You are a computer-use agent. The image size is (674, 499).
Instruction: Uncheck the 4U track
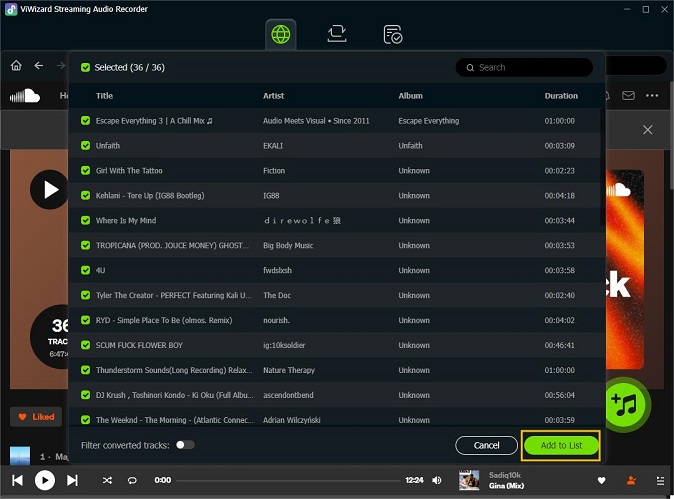tap(86, 270)
